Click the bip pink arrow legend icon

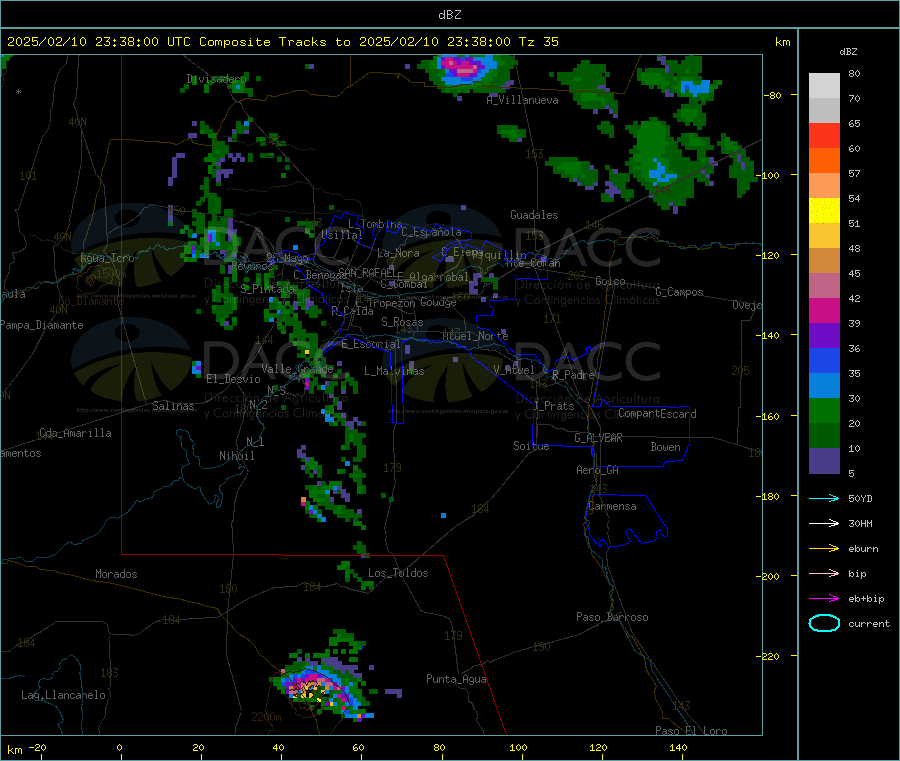[x=824, y=573]
